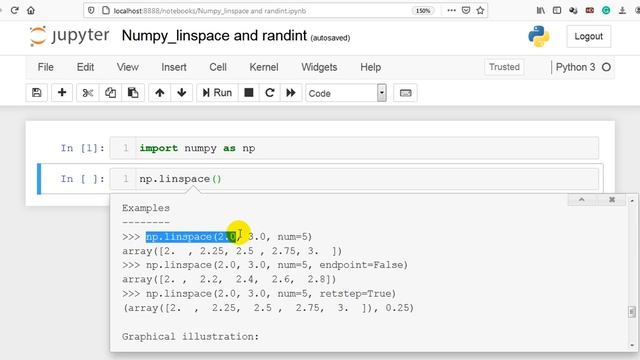Open the File menu
Viewport: 640px width, 360px height.
pyautogui.click(x=45, y=67)
